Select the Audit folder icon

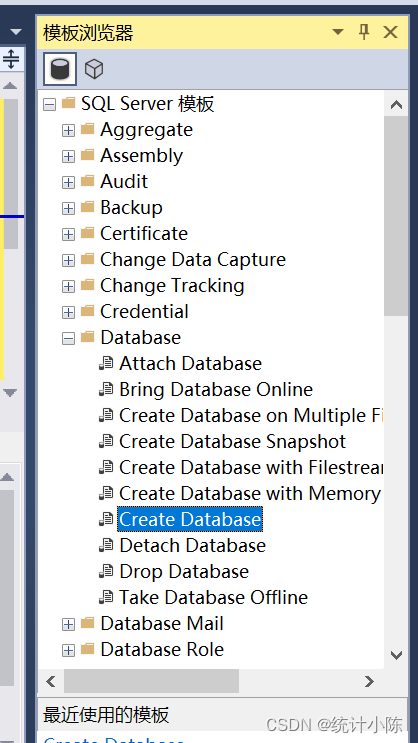tap(87, 181)
